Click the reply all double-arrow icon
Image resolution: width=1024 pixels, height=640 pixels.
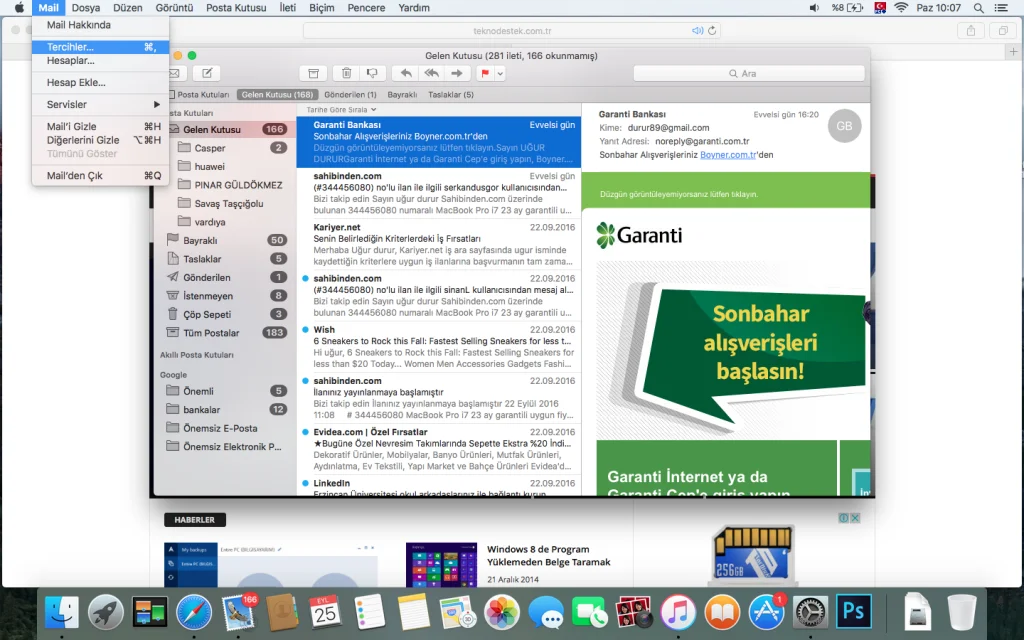click(431, 73)
